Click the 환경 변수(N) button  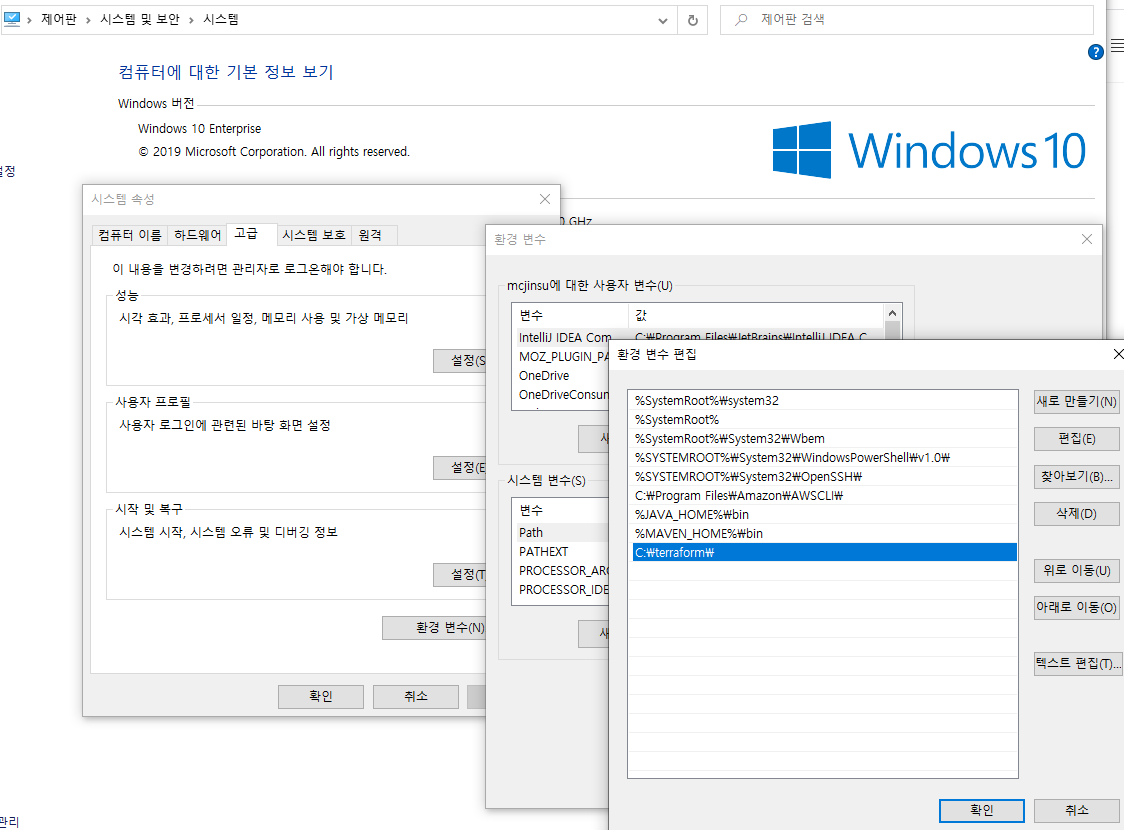point(435,627)
